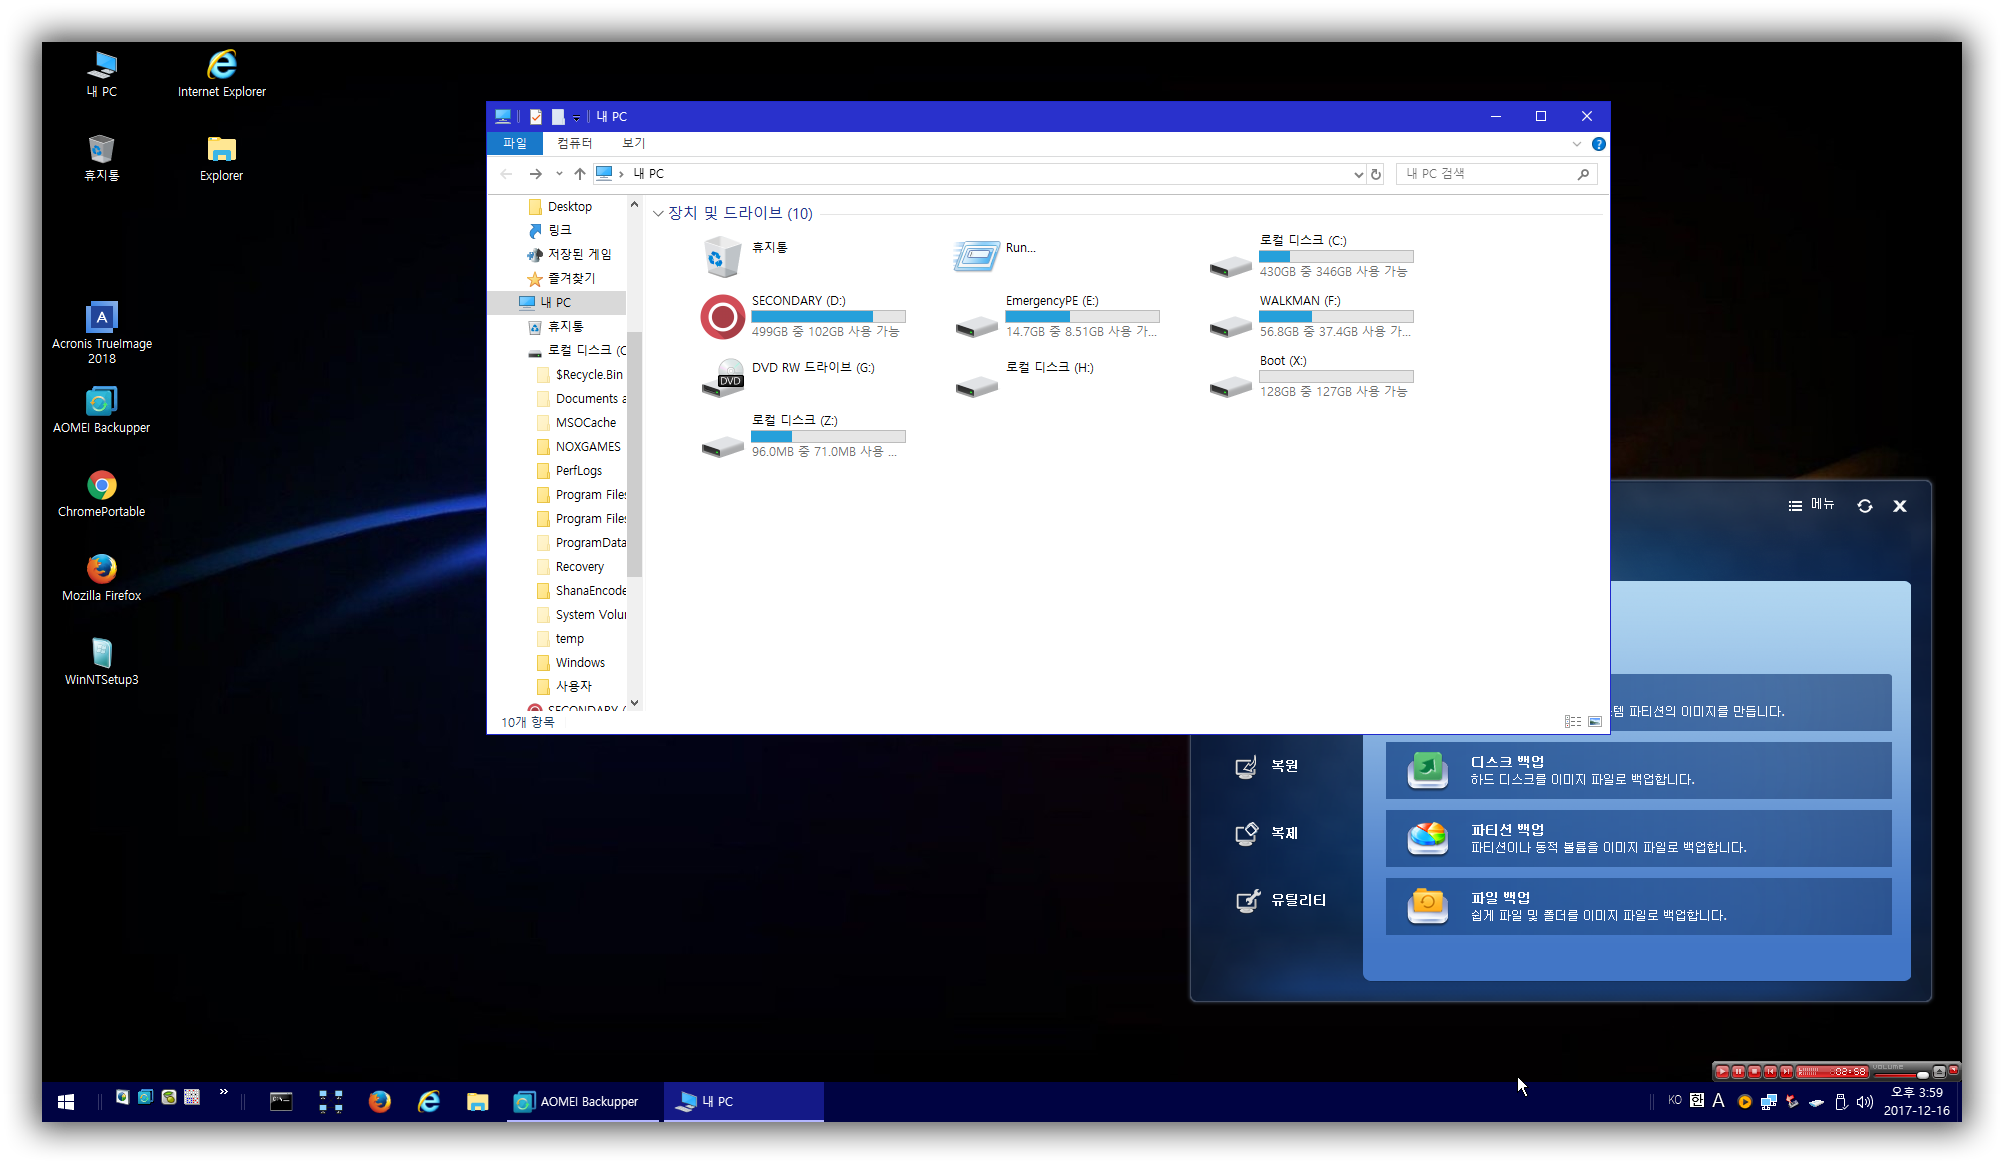Switch to the 복제 section in AOMEI Backupper
The image size is (2004, 1164).
pyautogui.click(x=1267, y=833)
